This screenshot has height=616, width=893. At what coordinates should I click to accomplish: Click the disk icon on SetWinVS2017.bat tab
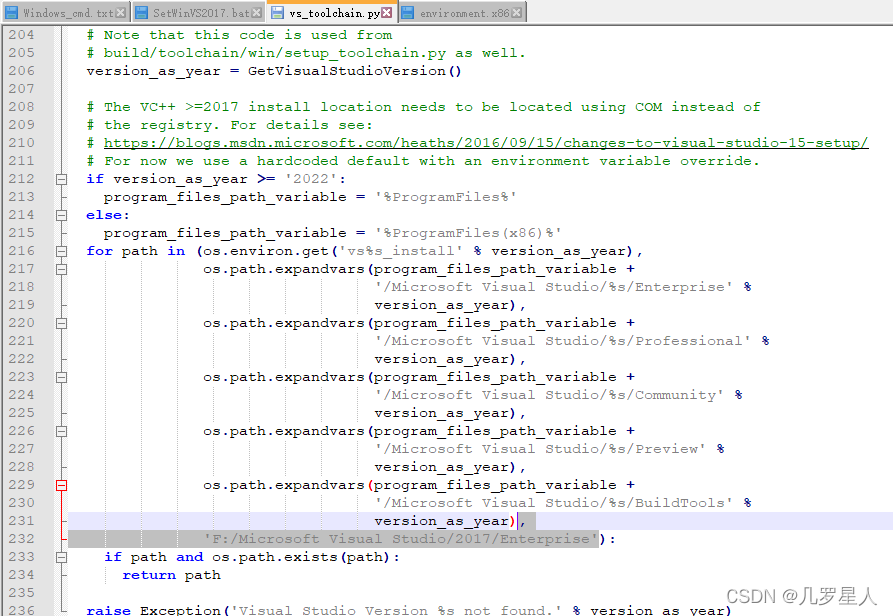pyautogui.click(x=141, y=13)
